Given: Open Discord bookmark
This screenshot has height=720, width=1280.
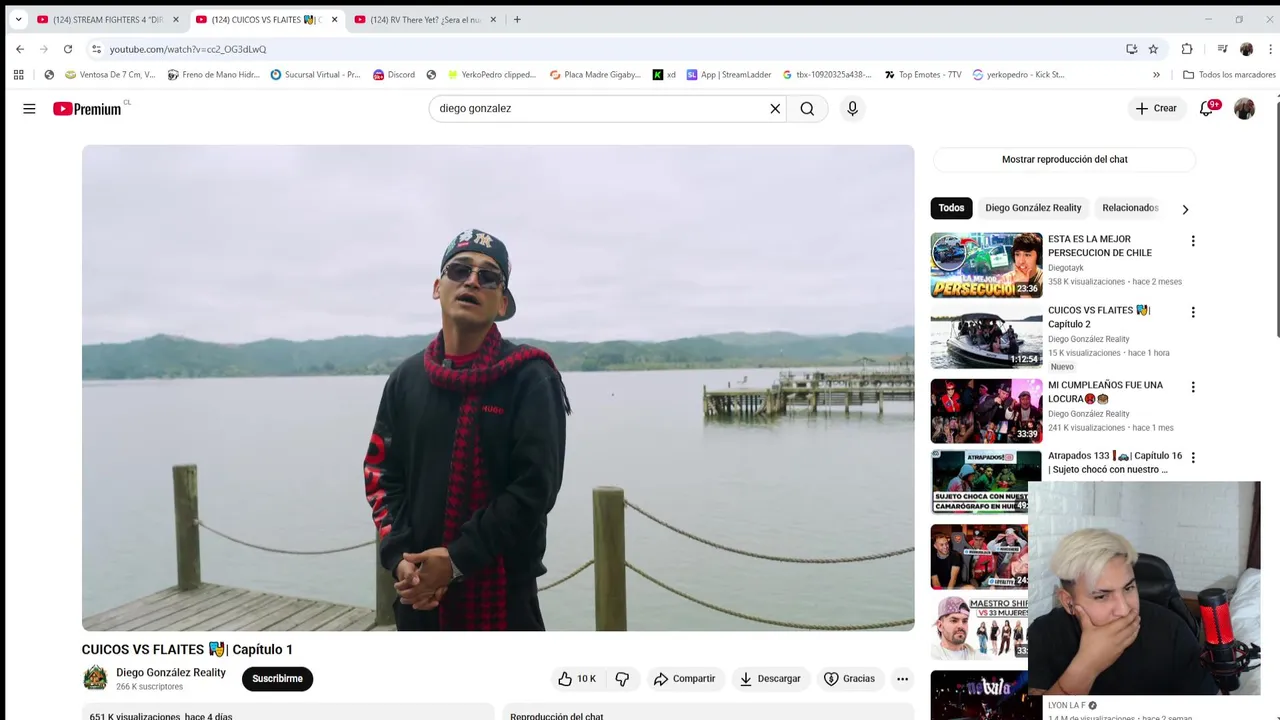Looking at the screenshot, I should [394, 75].
